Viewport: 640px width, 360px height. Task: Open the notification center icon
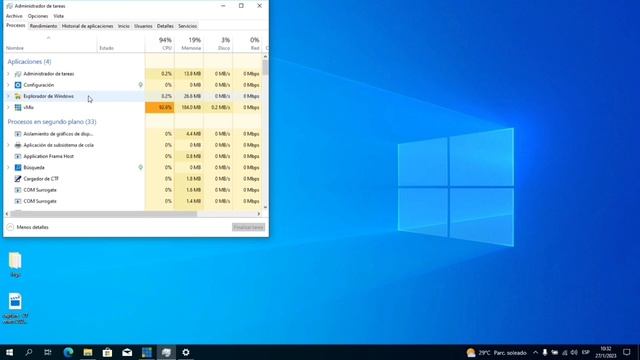coord(627,352)
